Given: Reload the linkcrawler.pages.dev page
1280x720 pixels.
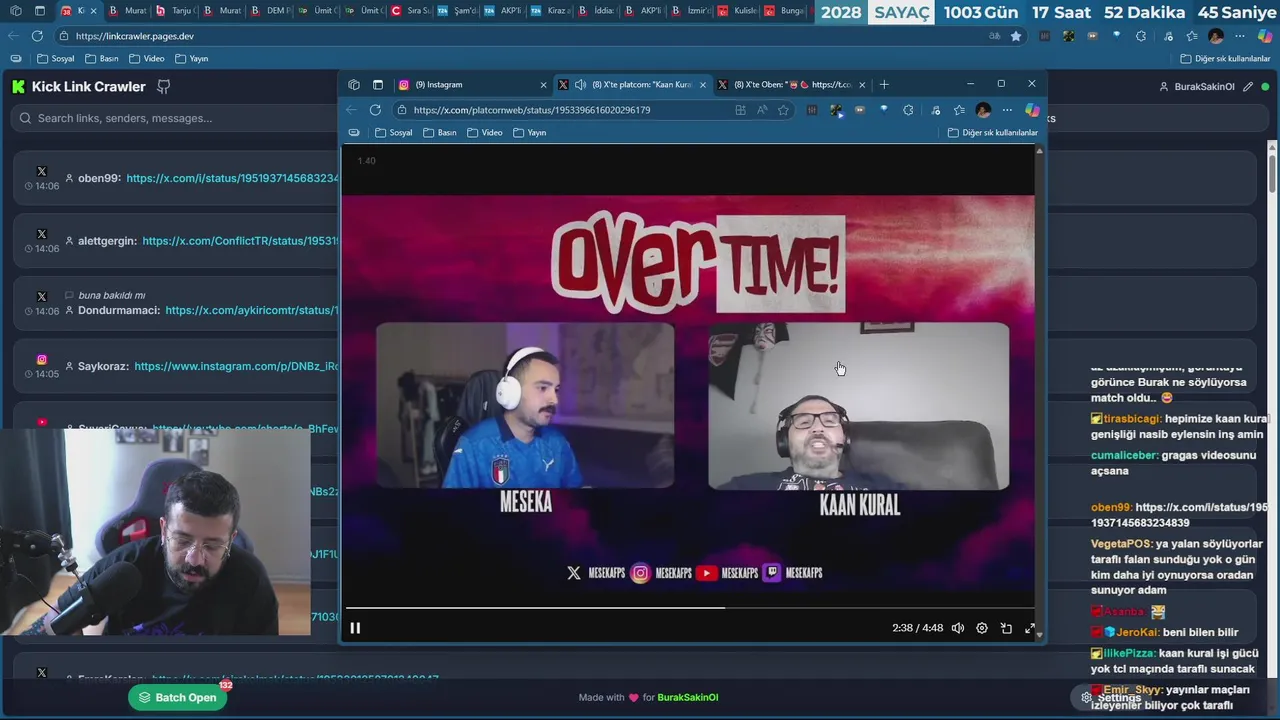Looking at the screenshot, I should click(37, 36).
